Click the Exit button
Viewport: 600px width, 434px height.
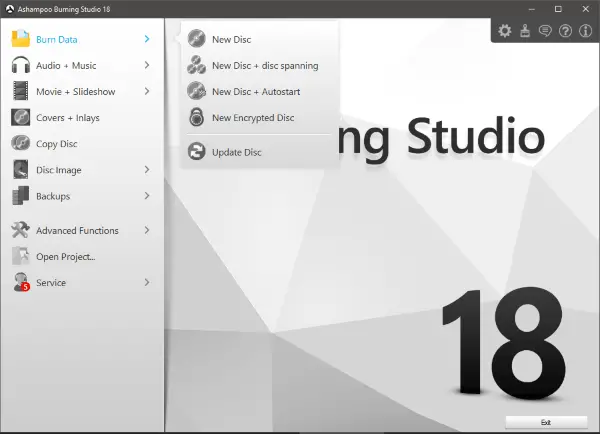546,422
